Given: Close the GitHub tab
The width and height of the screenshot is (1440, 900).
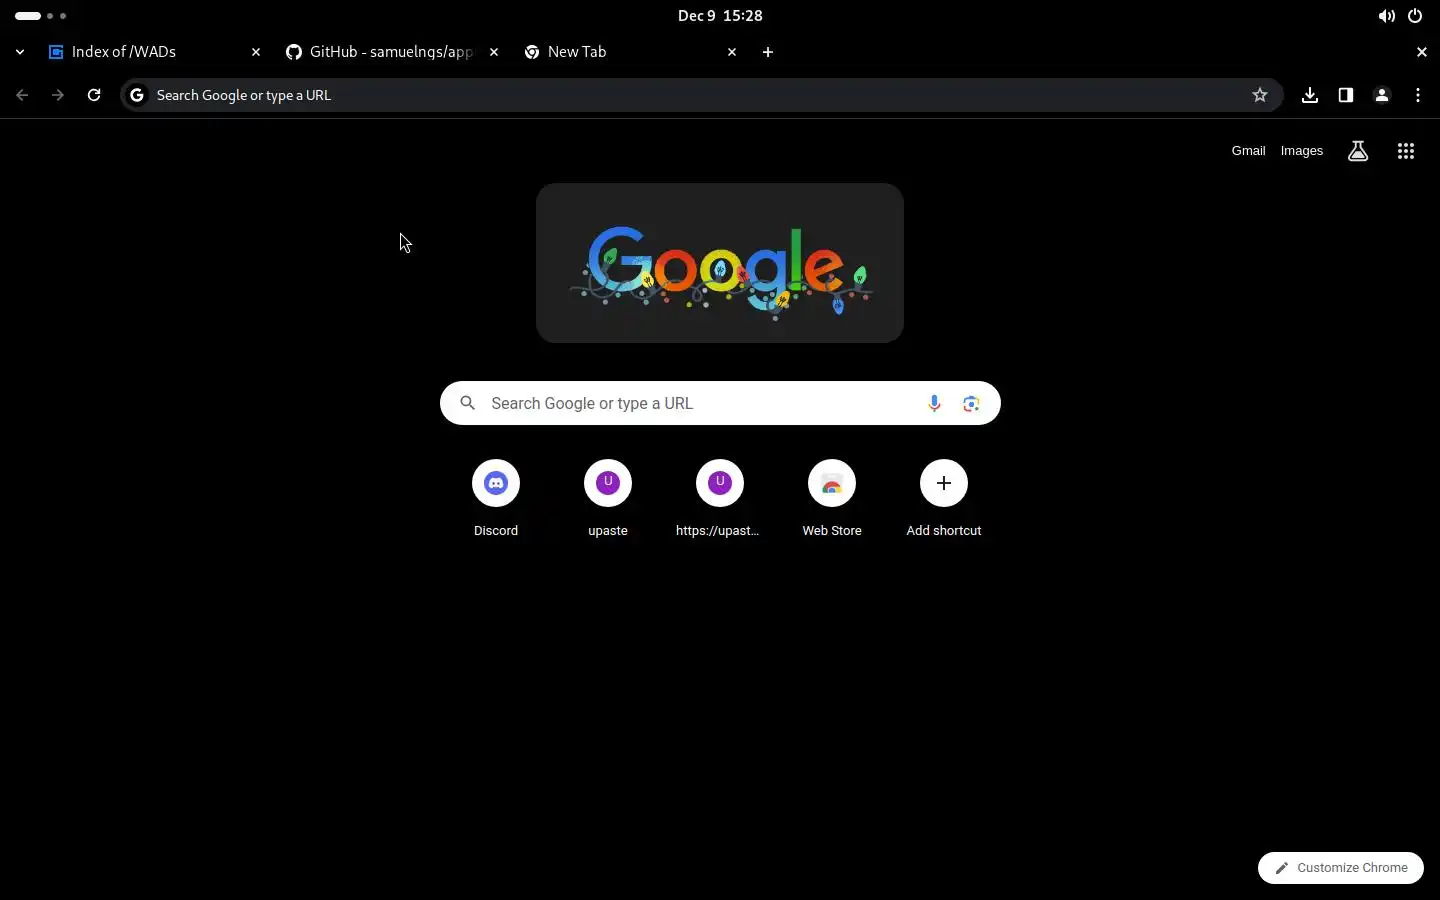Looking at the screenshot, I should point(494,52).
